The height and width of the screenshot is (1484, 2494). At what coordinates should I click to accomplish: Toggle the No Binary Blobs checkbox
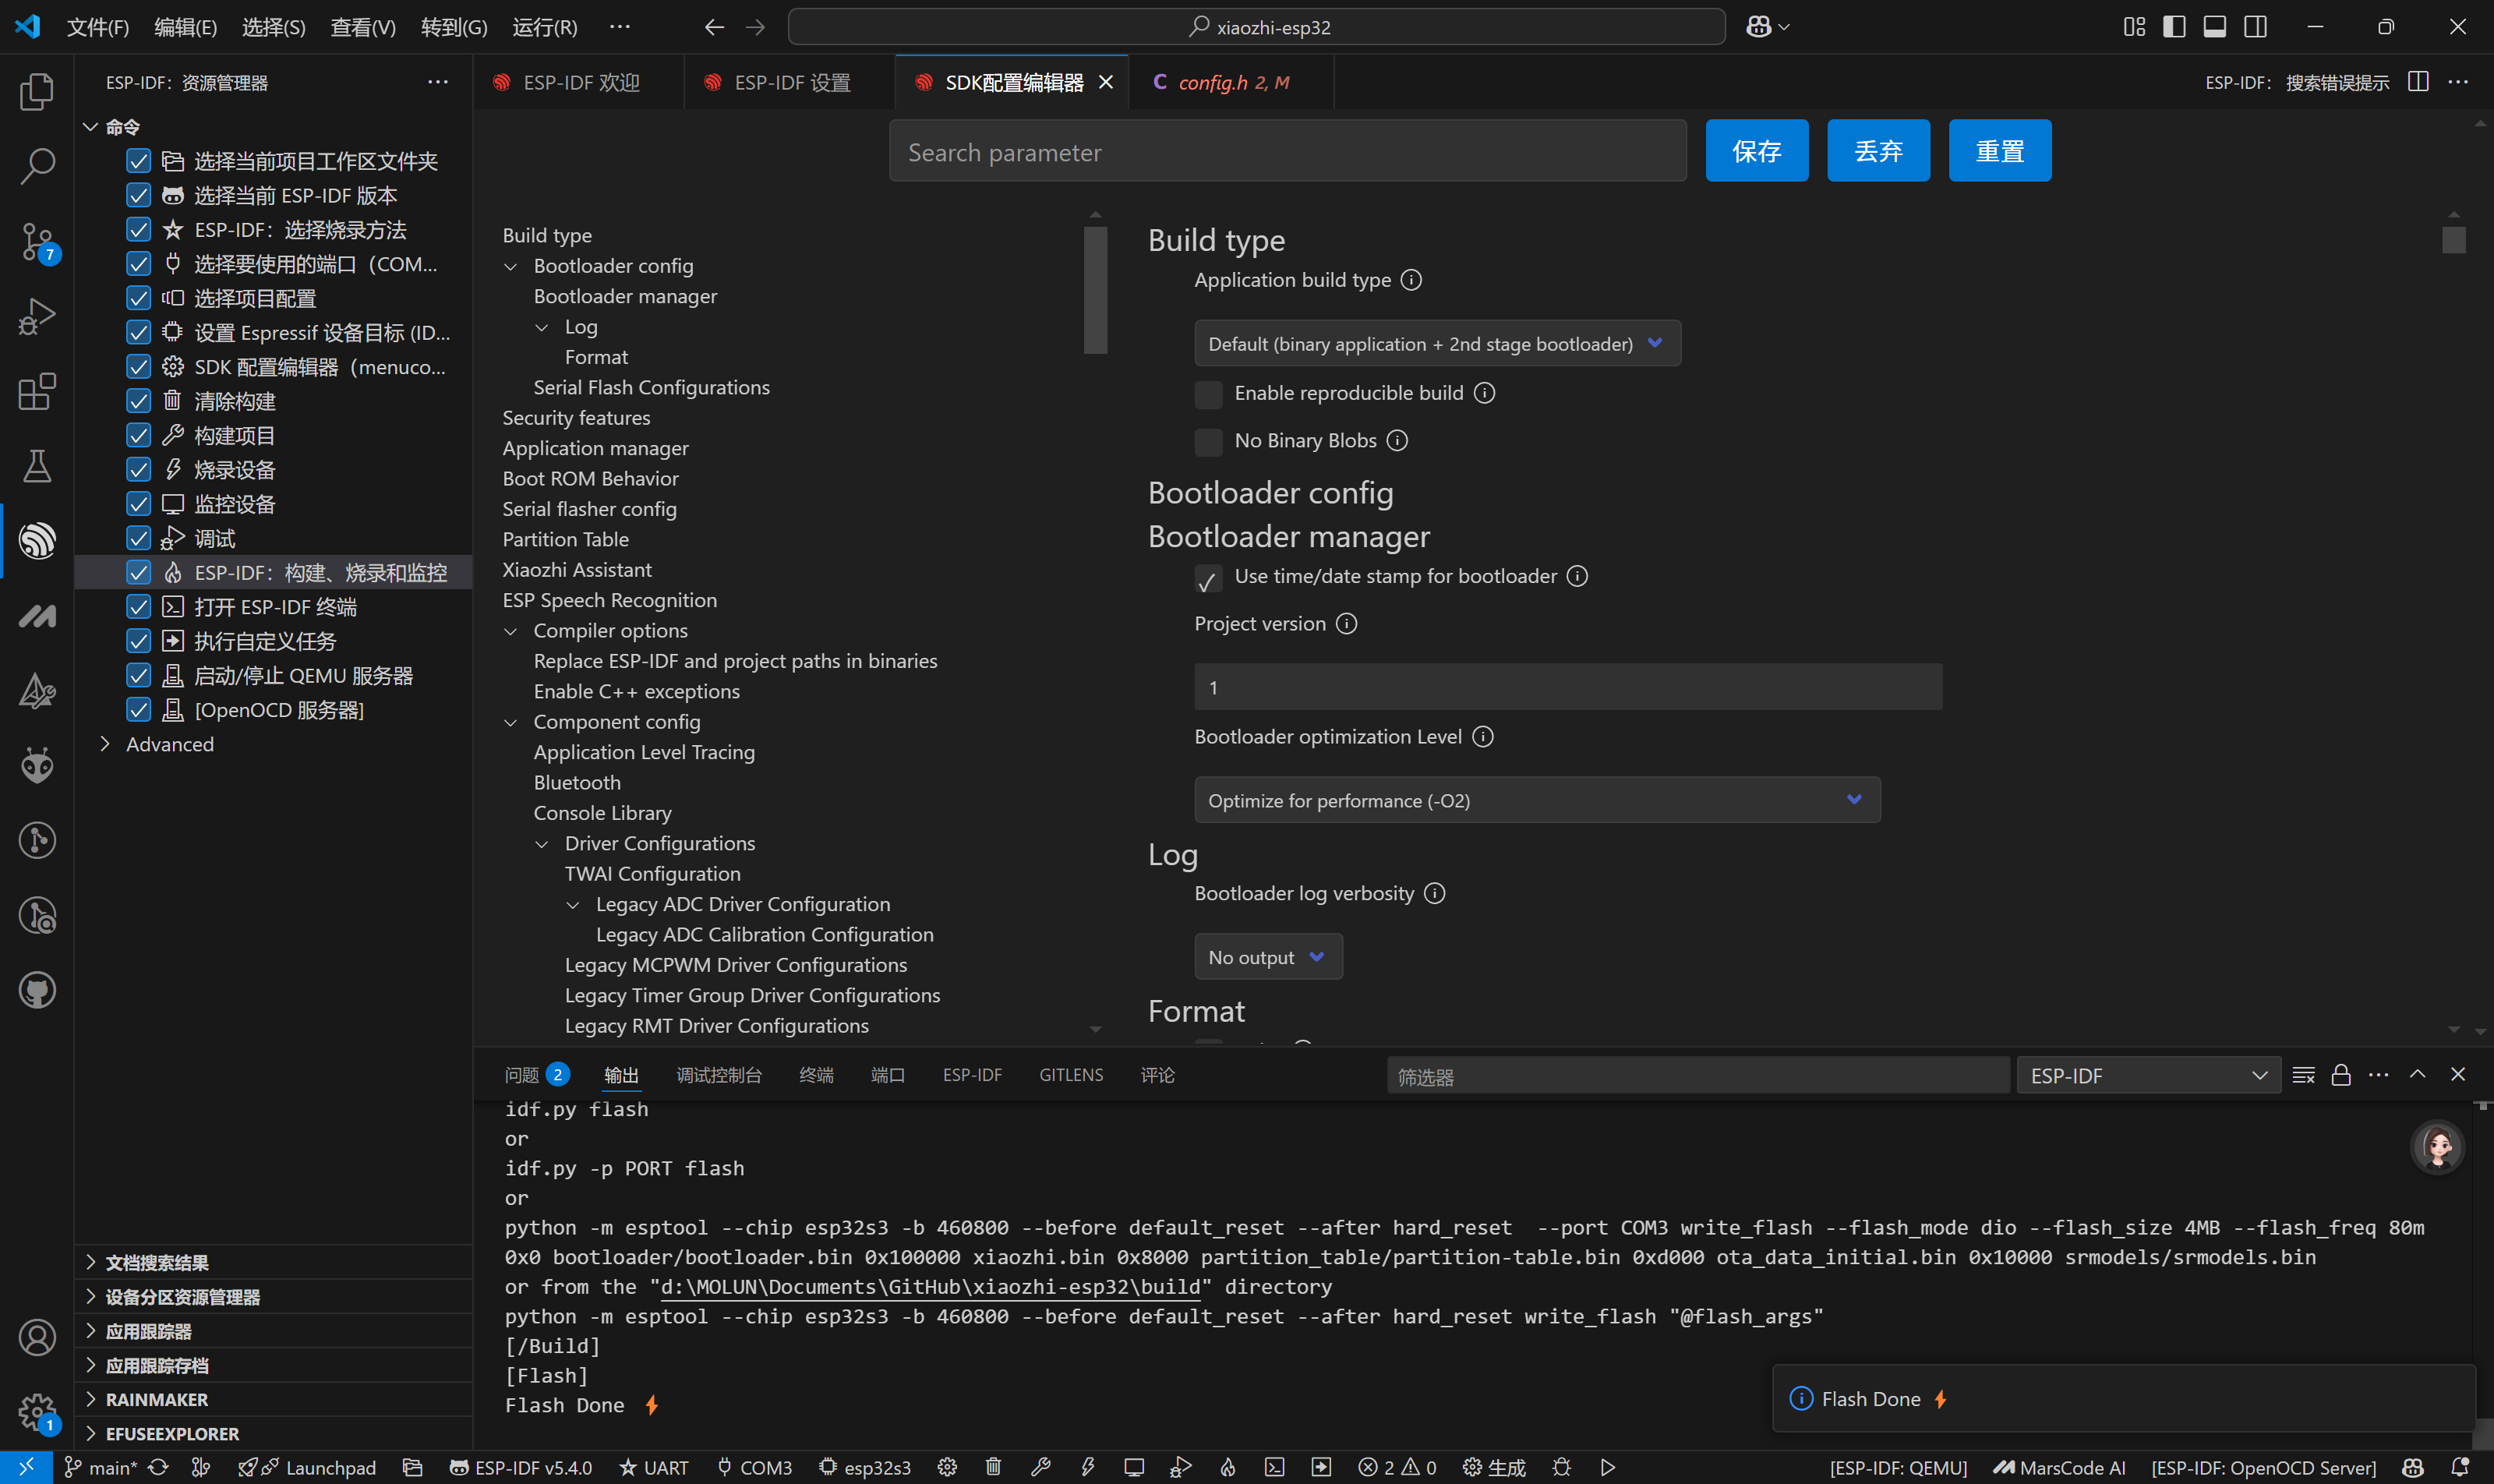coord(1208,441)
